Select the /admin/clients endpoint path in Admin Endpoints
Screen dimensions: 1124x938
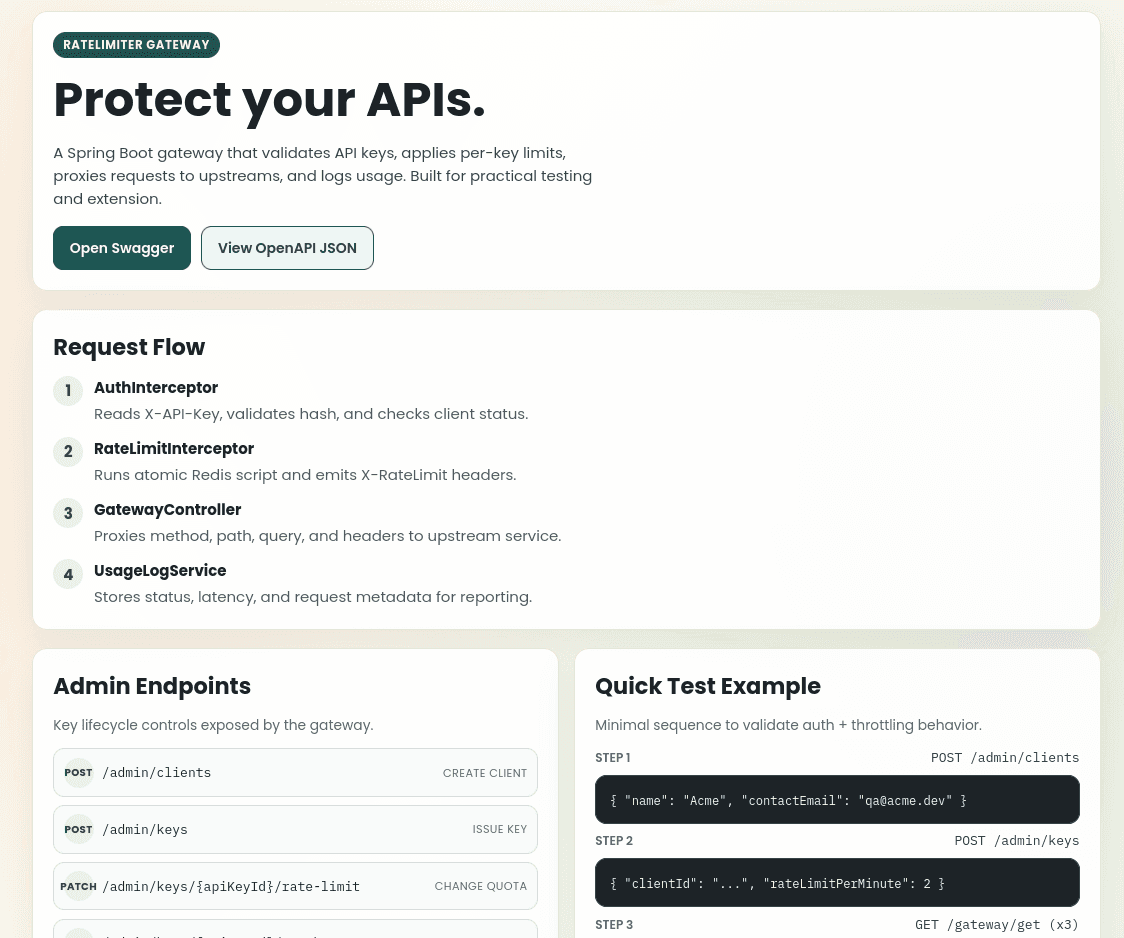click(x=157, y=772)
